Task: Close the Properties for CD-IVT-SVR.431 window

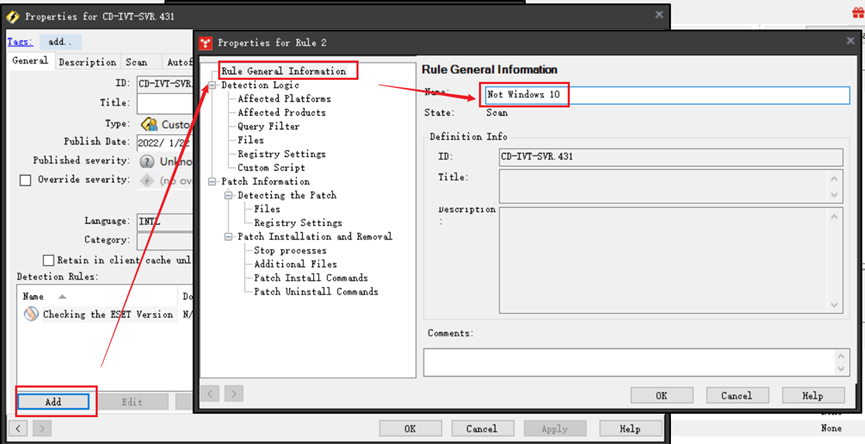Action: point(658,16)
